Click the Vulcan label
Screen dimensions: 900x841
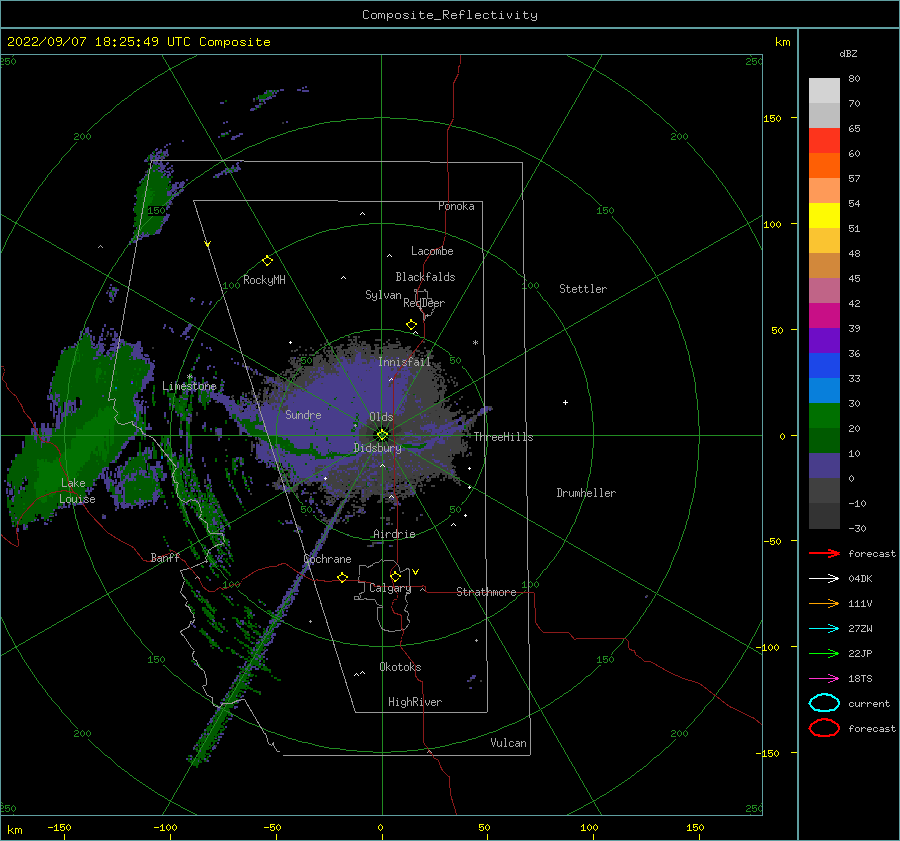pos(508,743)
